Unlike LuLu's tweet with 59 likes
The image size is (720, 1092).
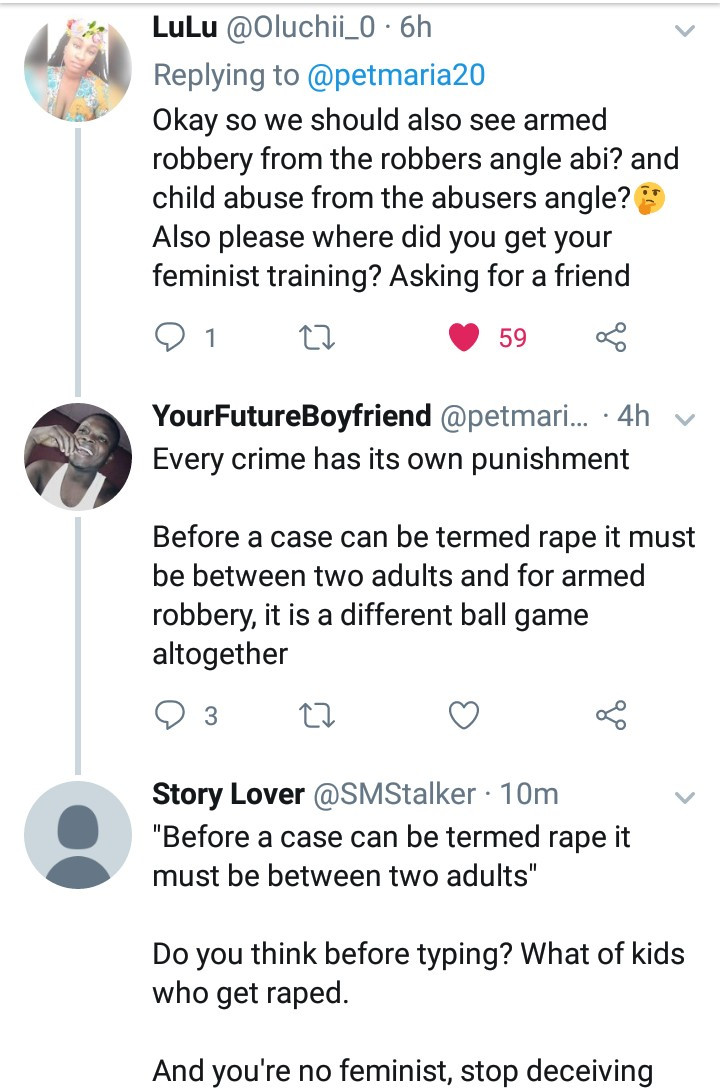point(464,339)
